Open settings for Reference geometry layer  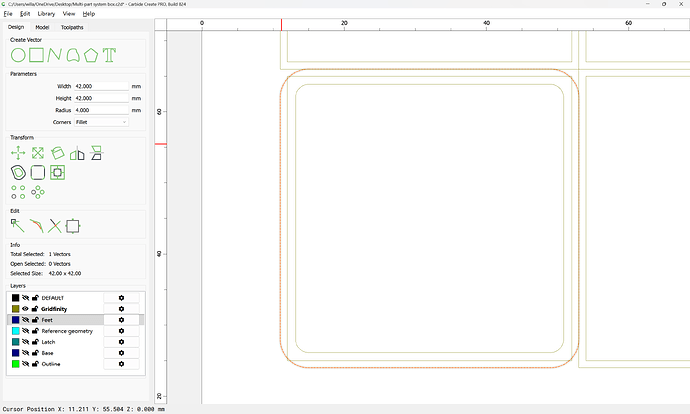(121, 331)
